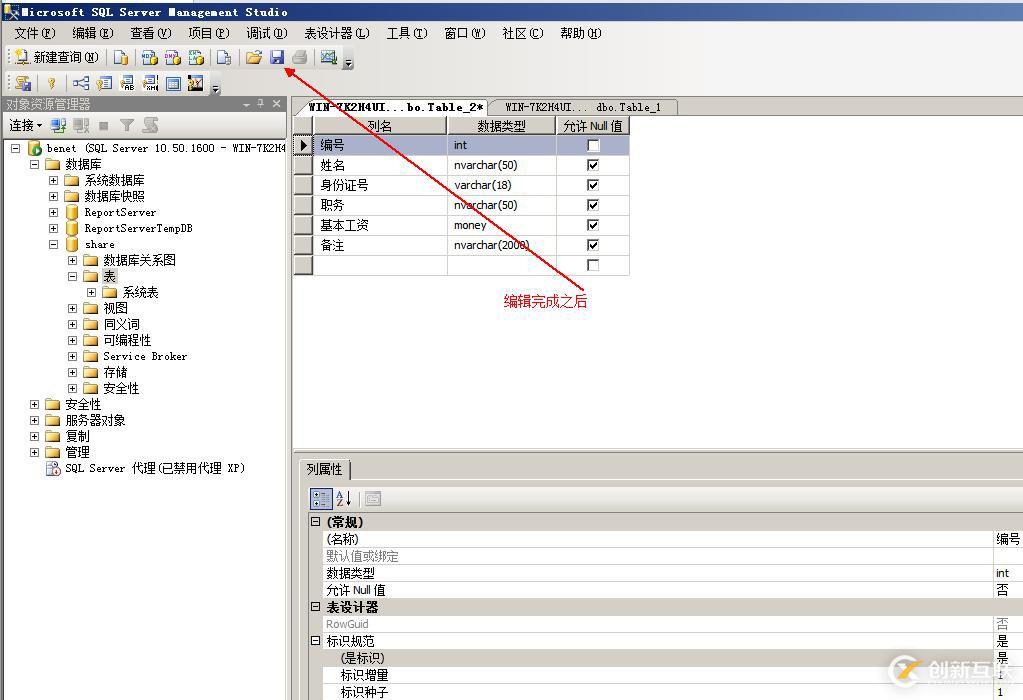Viewport: 1023px width, 700px height.
Task: Click the Generate Change Script icon
Action: 22,82
